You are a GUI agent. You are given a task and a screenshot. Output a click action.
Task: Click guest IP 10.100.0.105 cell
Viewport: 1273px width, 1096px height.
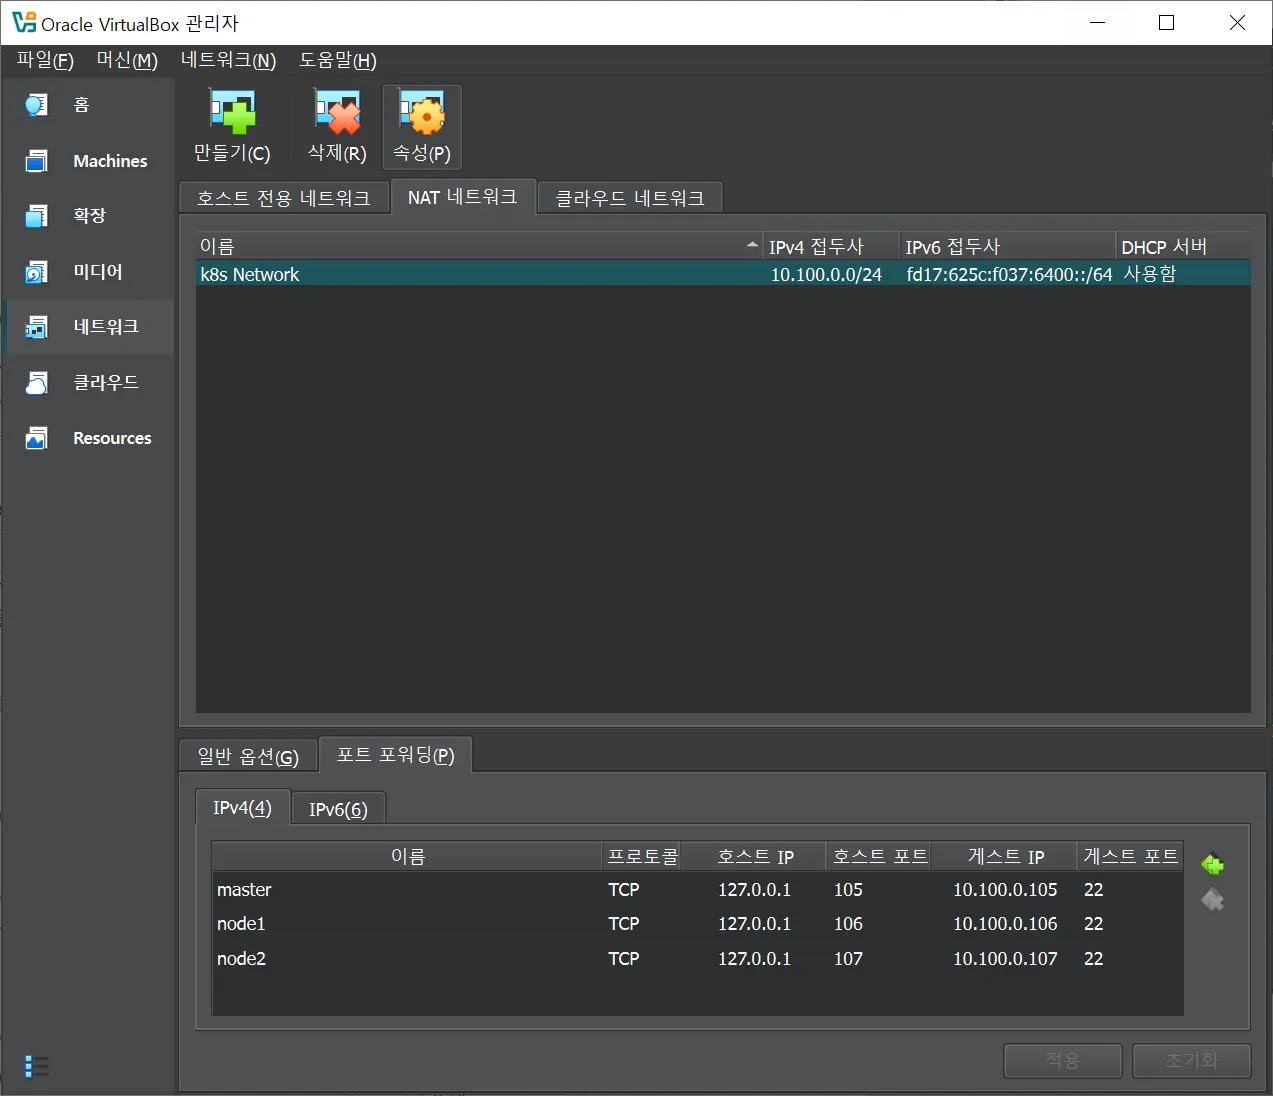1005,890
